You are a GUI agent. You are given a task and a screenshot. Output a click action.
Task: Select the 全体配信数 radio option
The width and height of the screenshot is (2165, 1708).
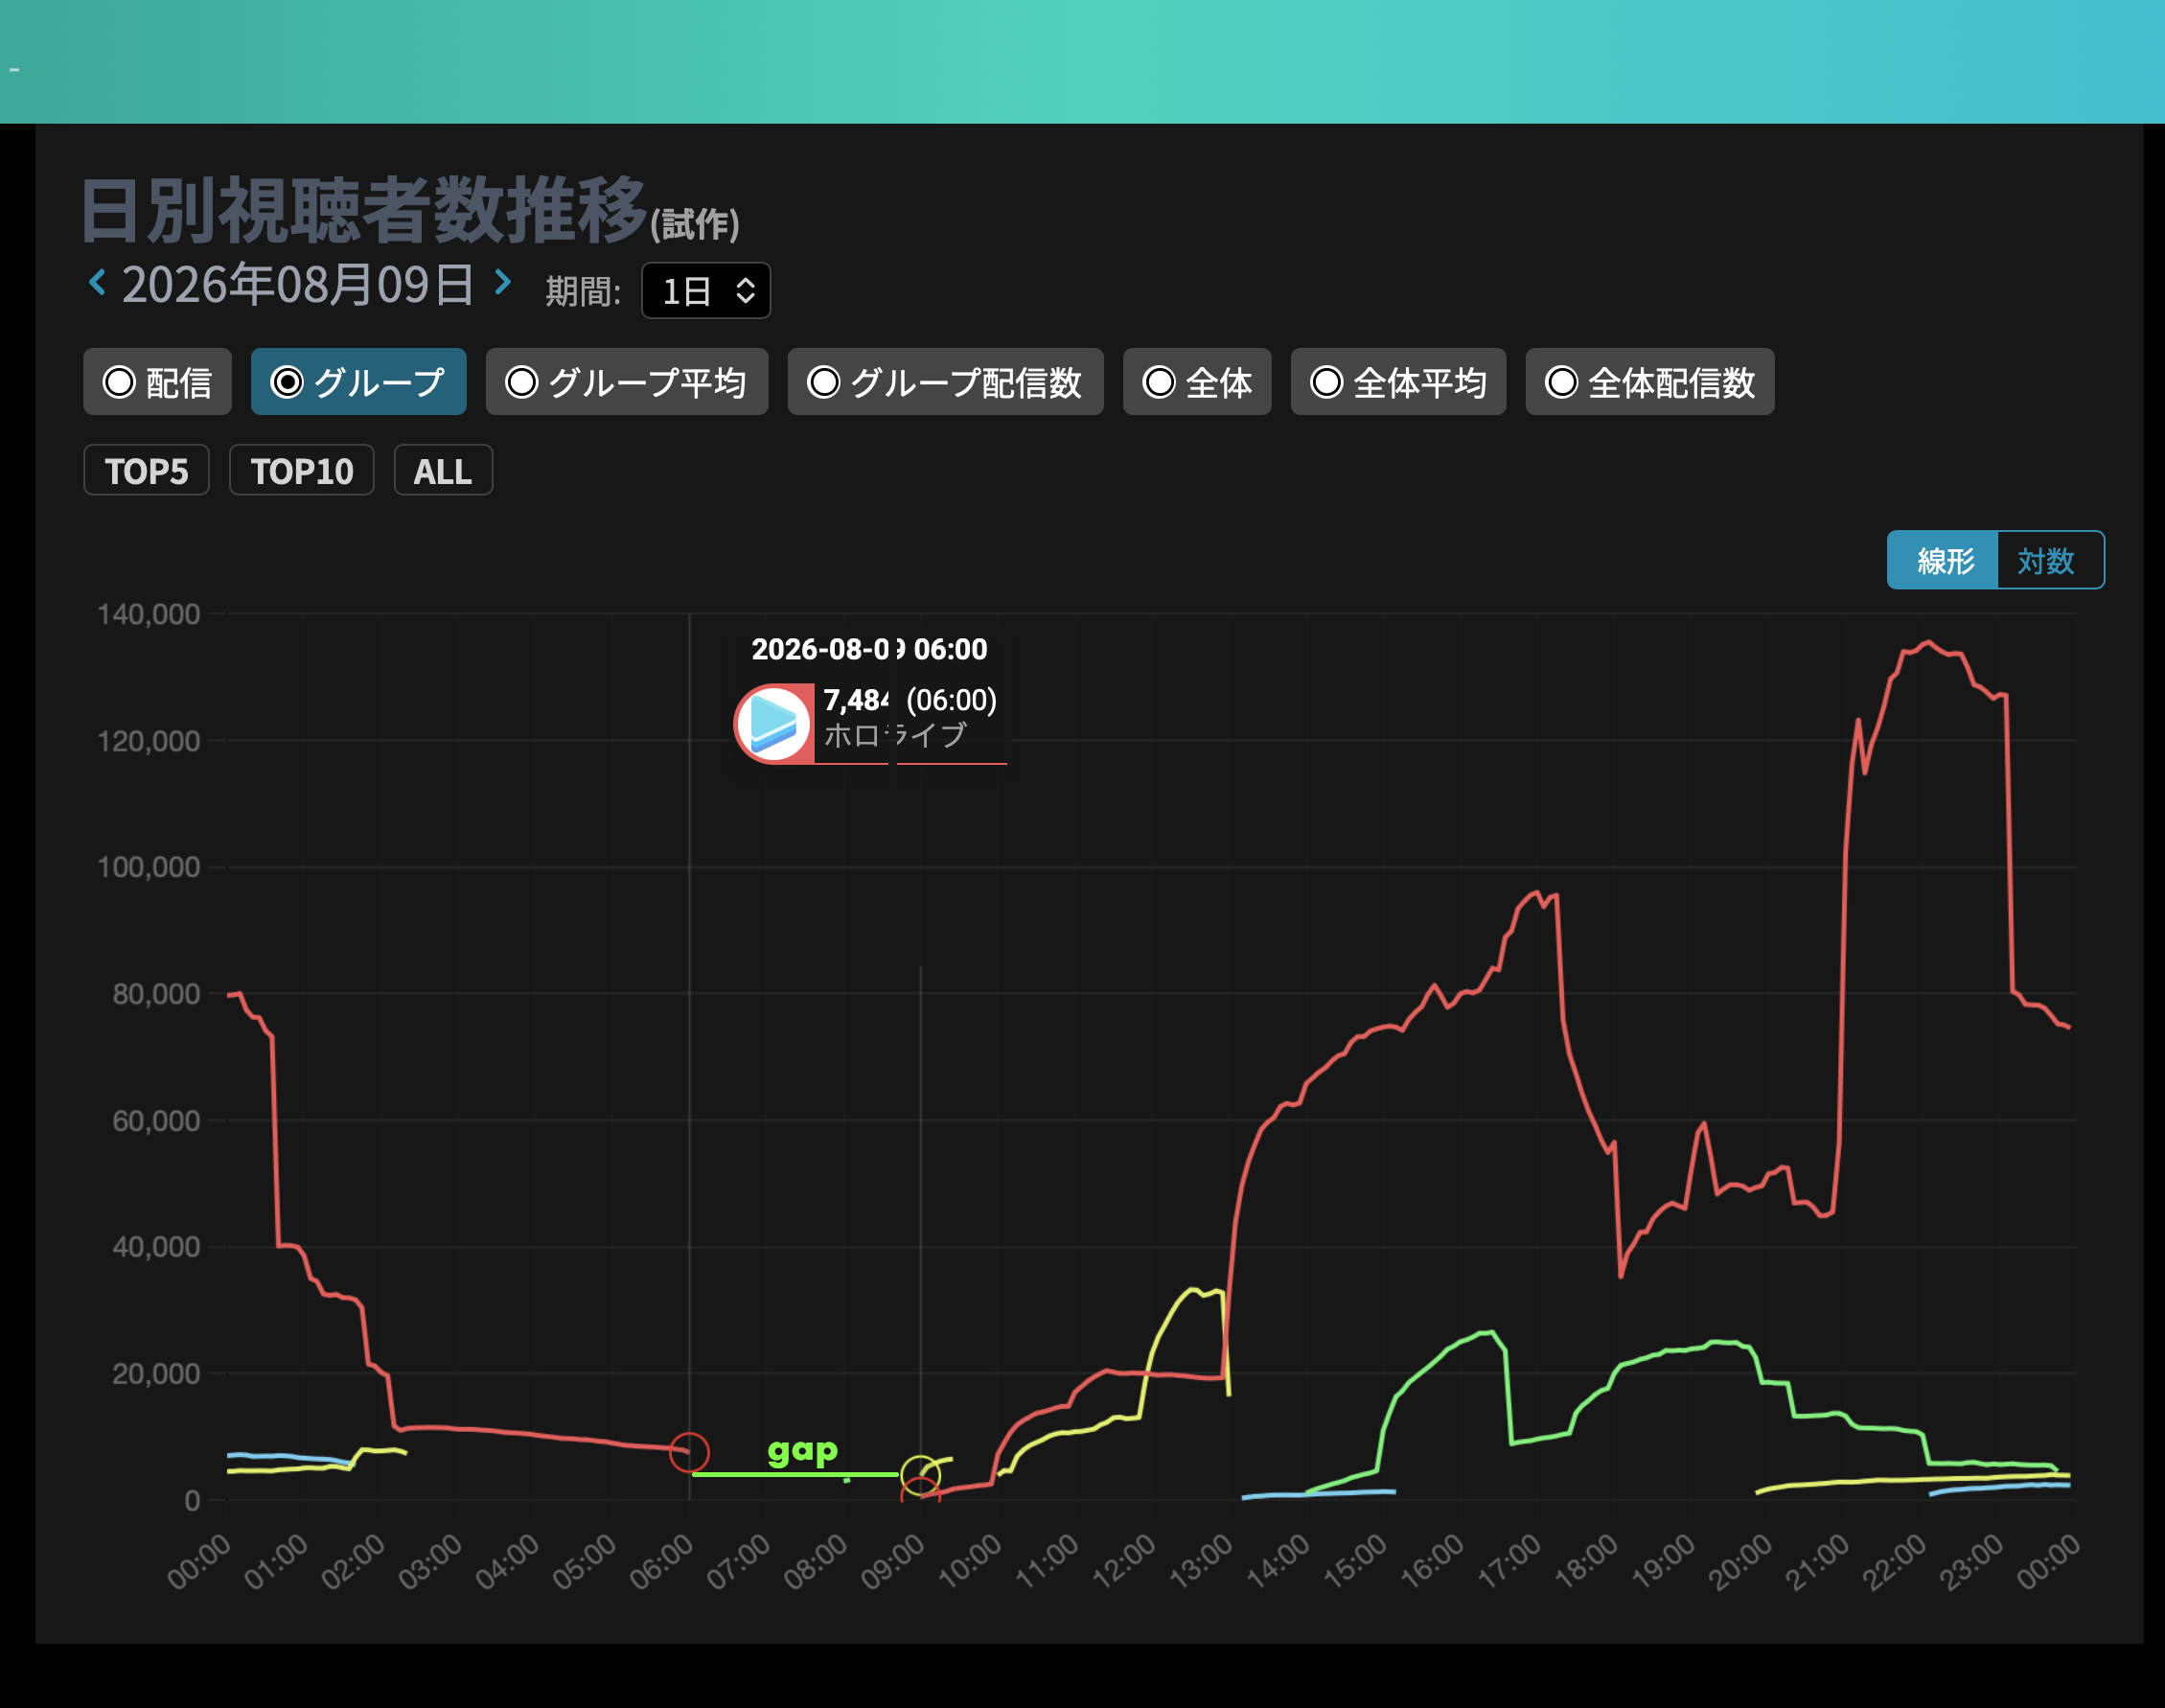(x=1650, y=381)
